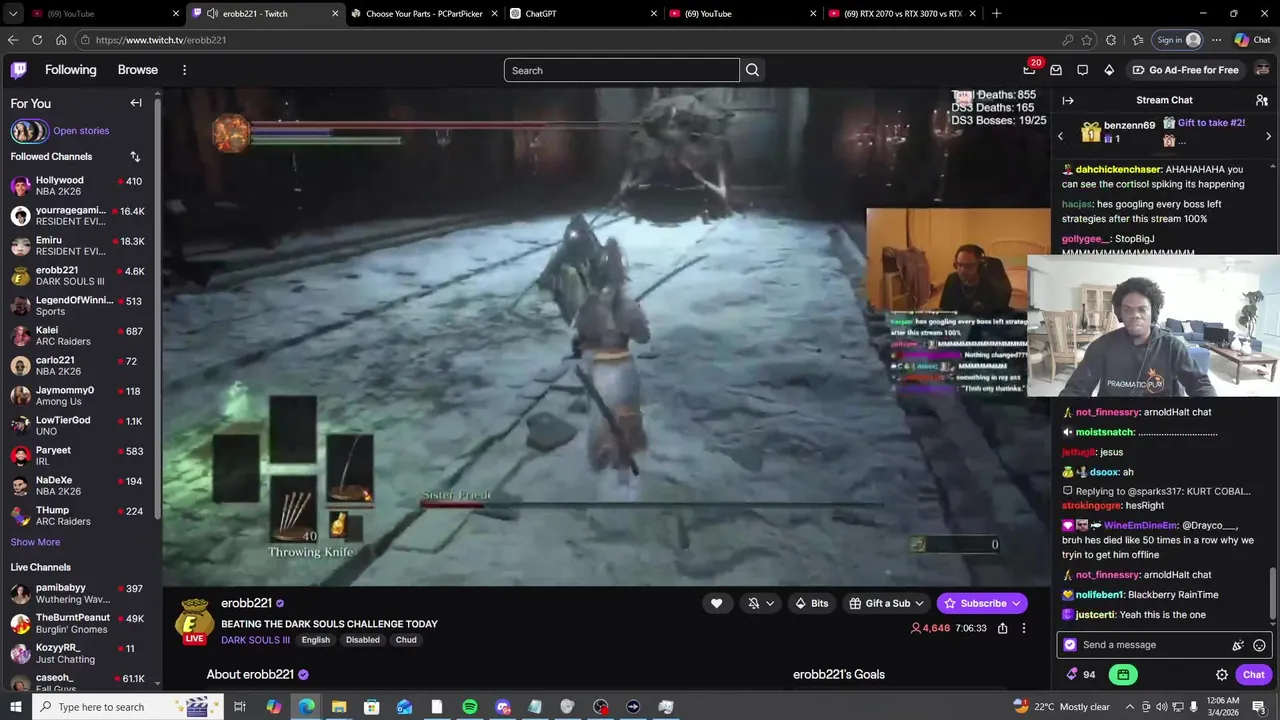Open emote picker smiley in chat

coord(1259,645)
